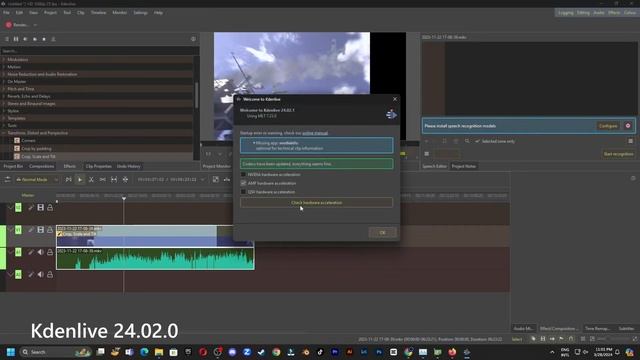
Task: Show audio effects filter icon
Action: point(25,39)
